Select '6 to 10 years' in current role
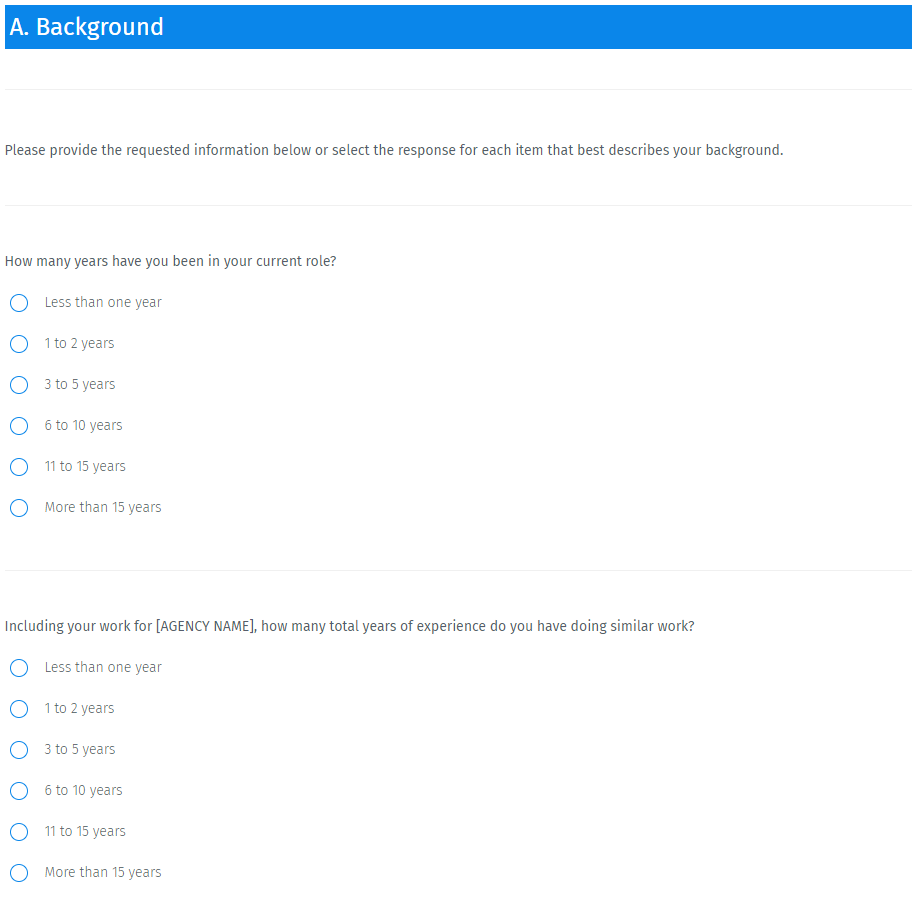 pos(19,426)
